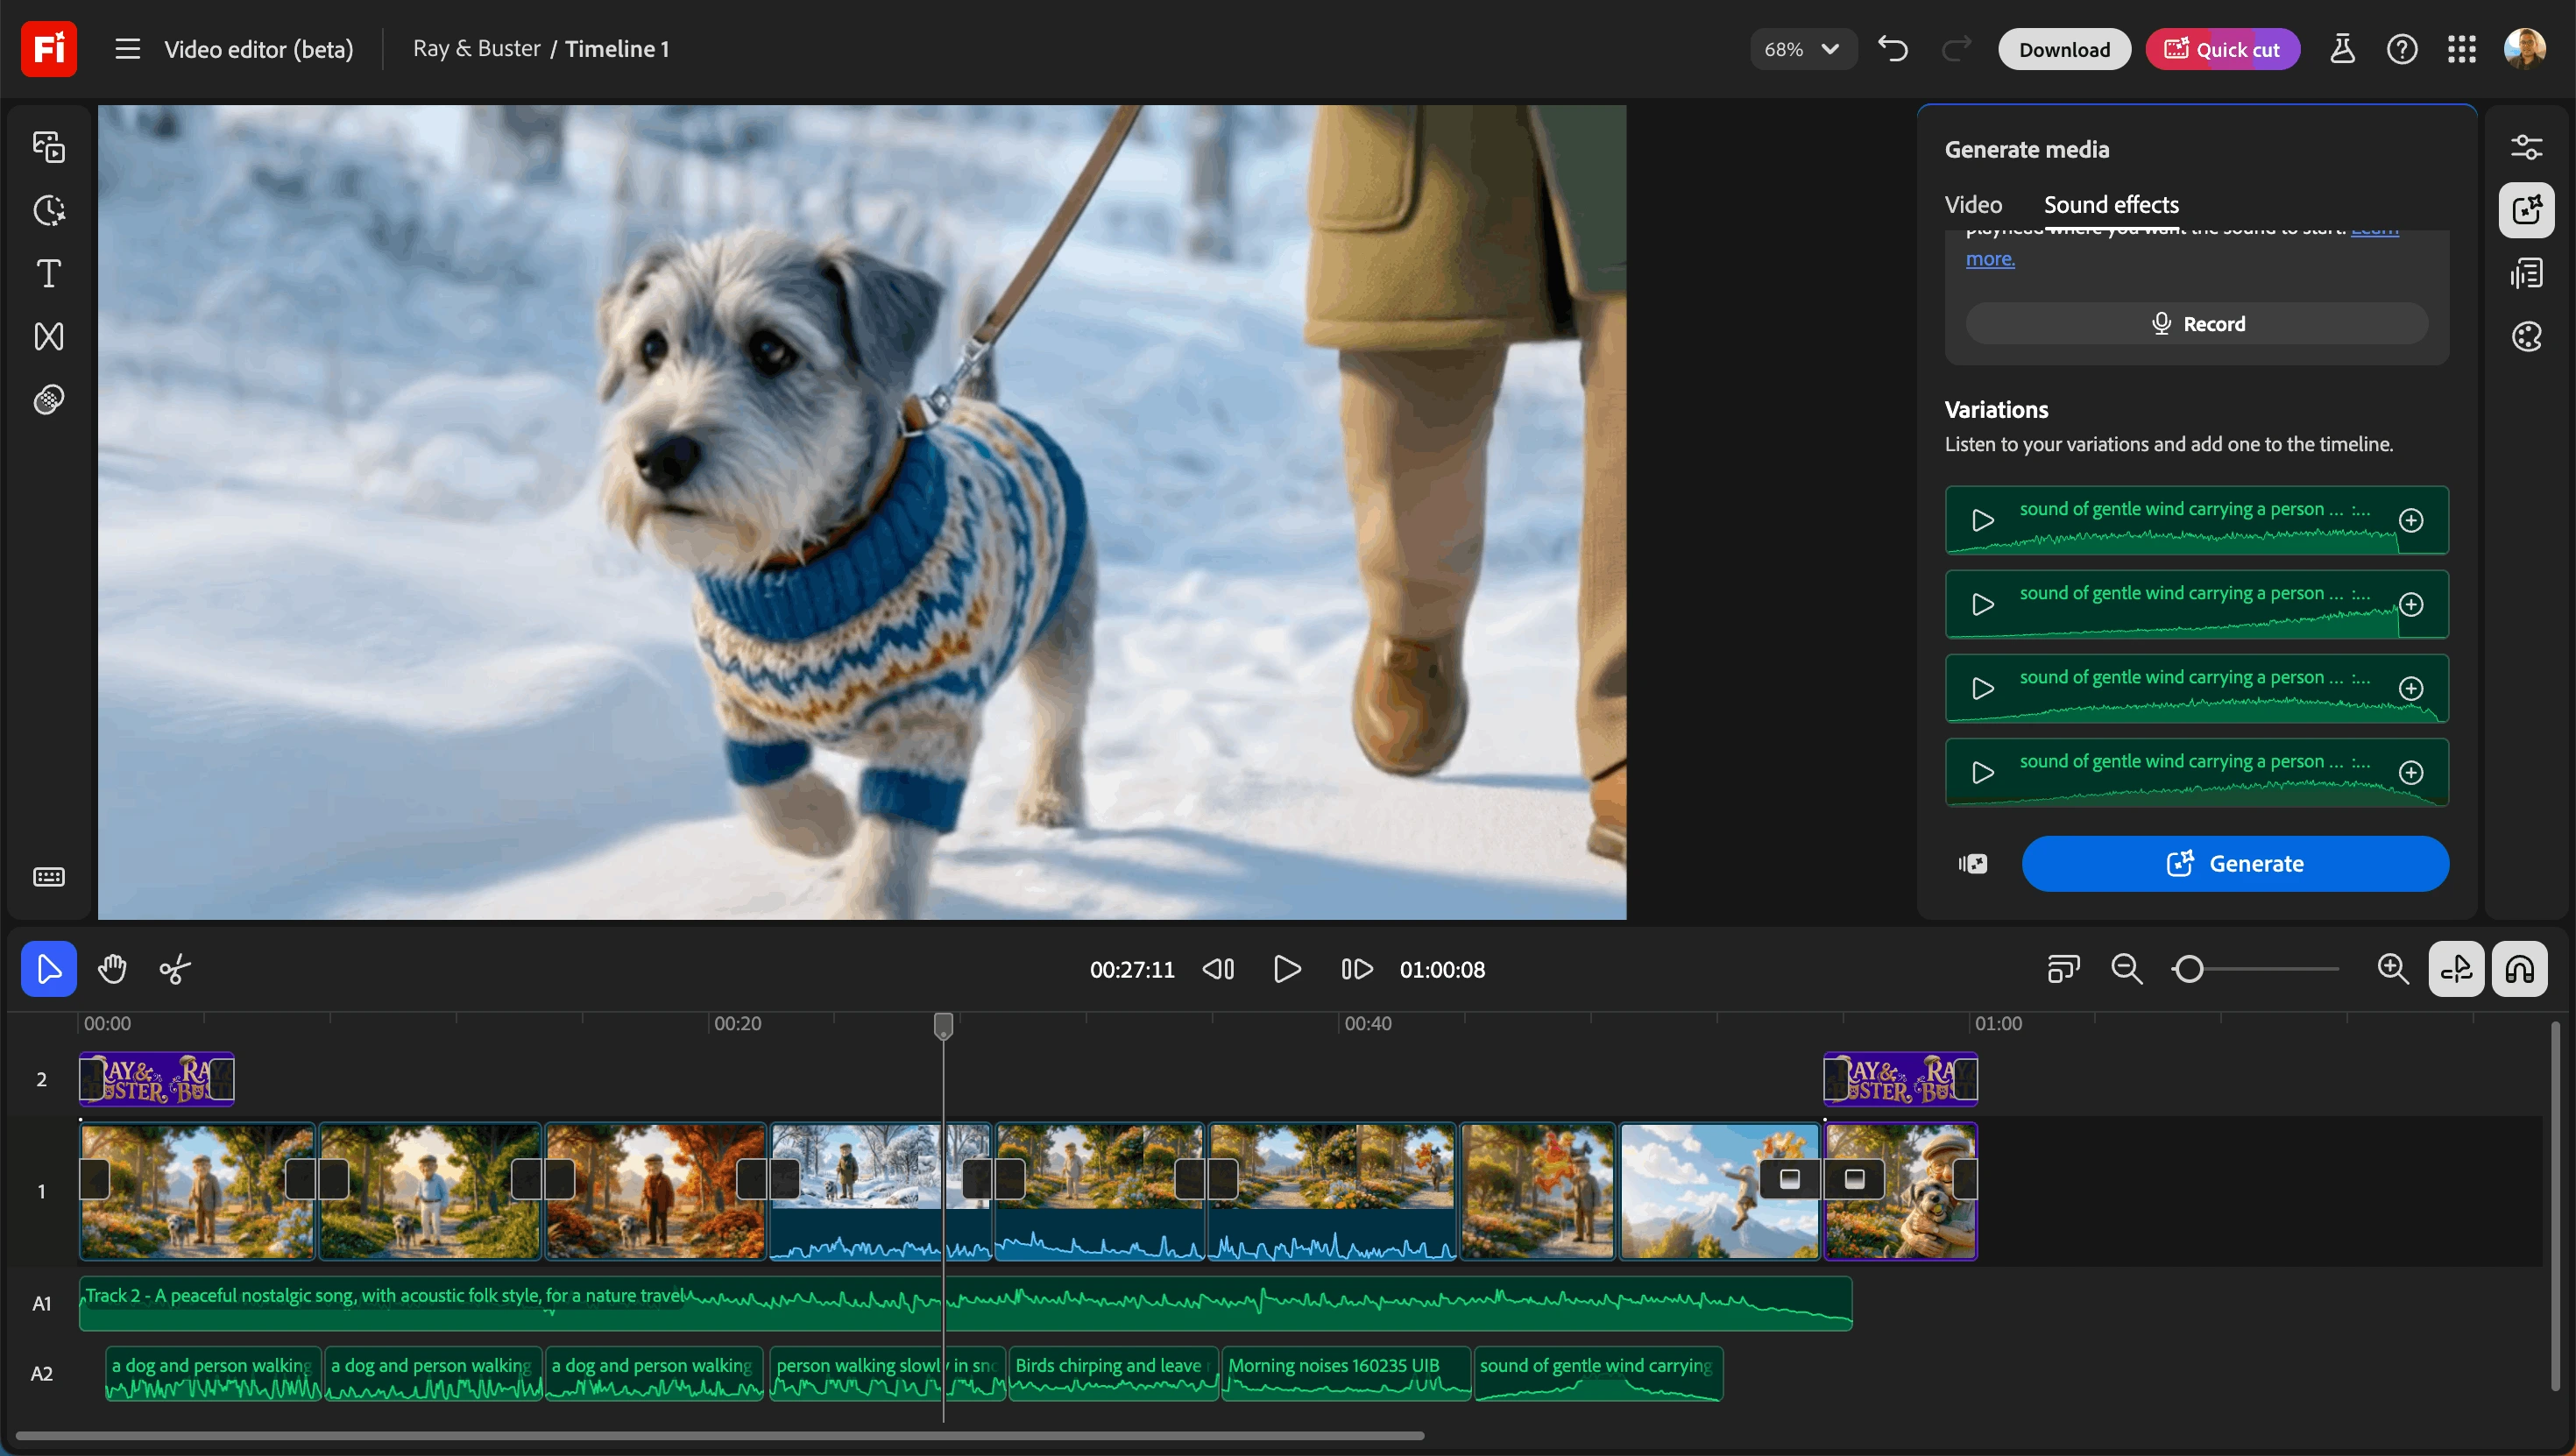The width and height of the screenshot is (2576, 1456).
Task: Open the hamburger menu next to the logo
Action: click(x=127, y=48)
